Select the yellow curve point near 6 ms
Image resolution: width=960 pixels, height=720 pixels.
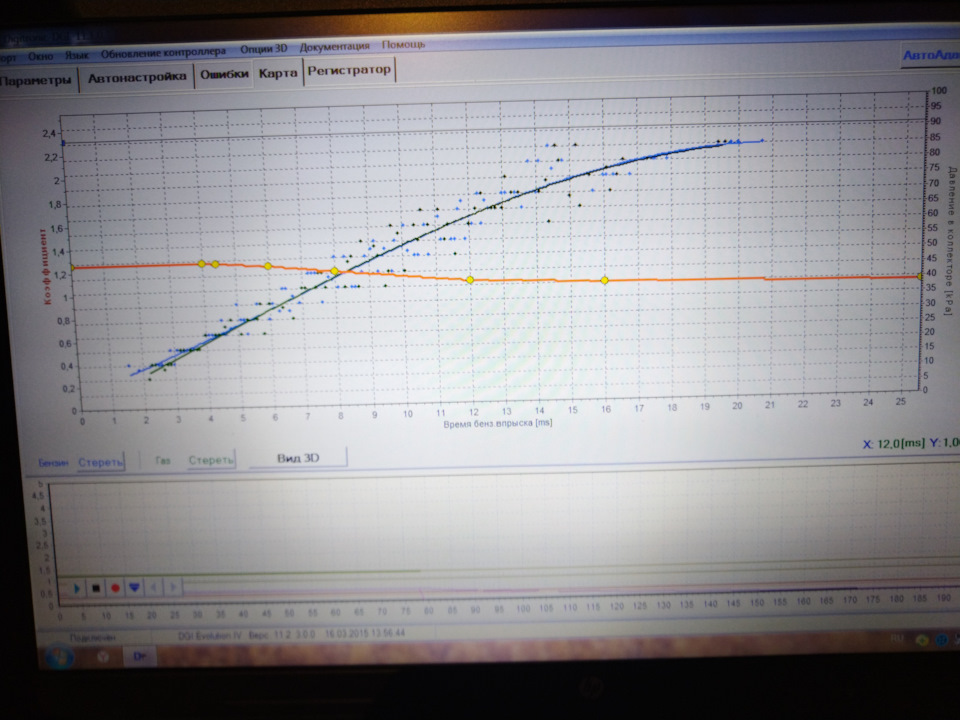(x=268, y=266)
